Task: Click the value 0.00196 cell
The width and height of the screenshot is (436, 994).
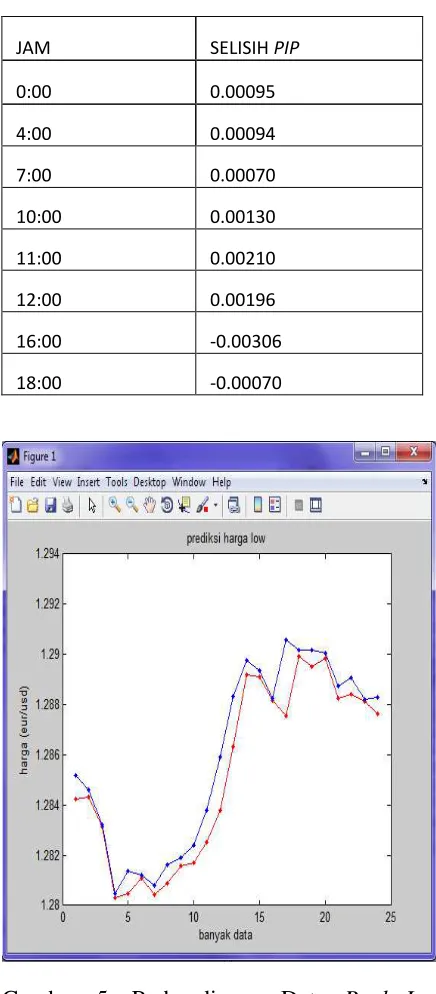Action: pyautogui.click(x=309, y=291)
